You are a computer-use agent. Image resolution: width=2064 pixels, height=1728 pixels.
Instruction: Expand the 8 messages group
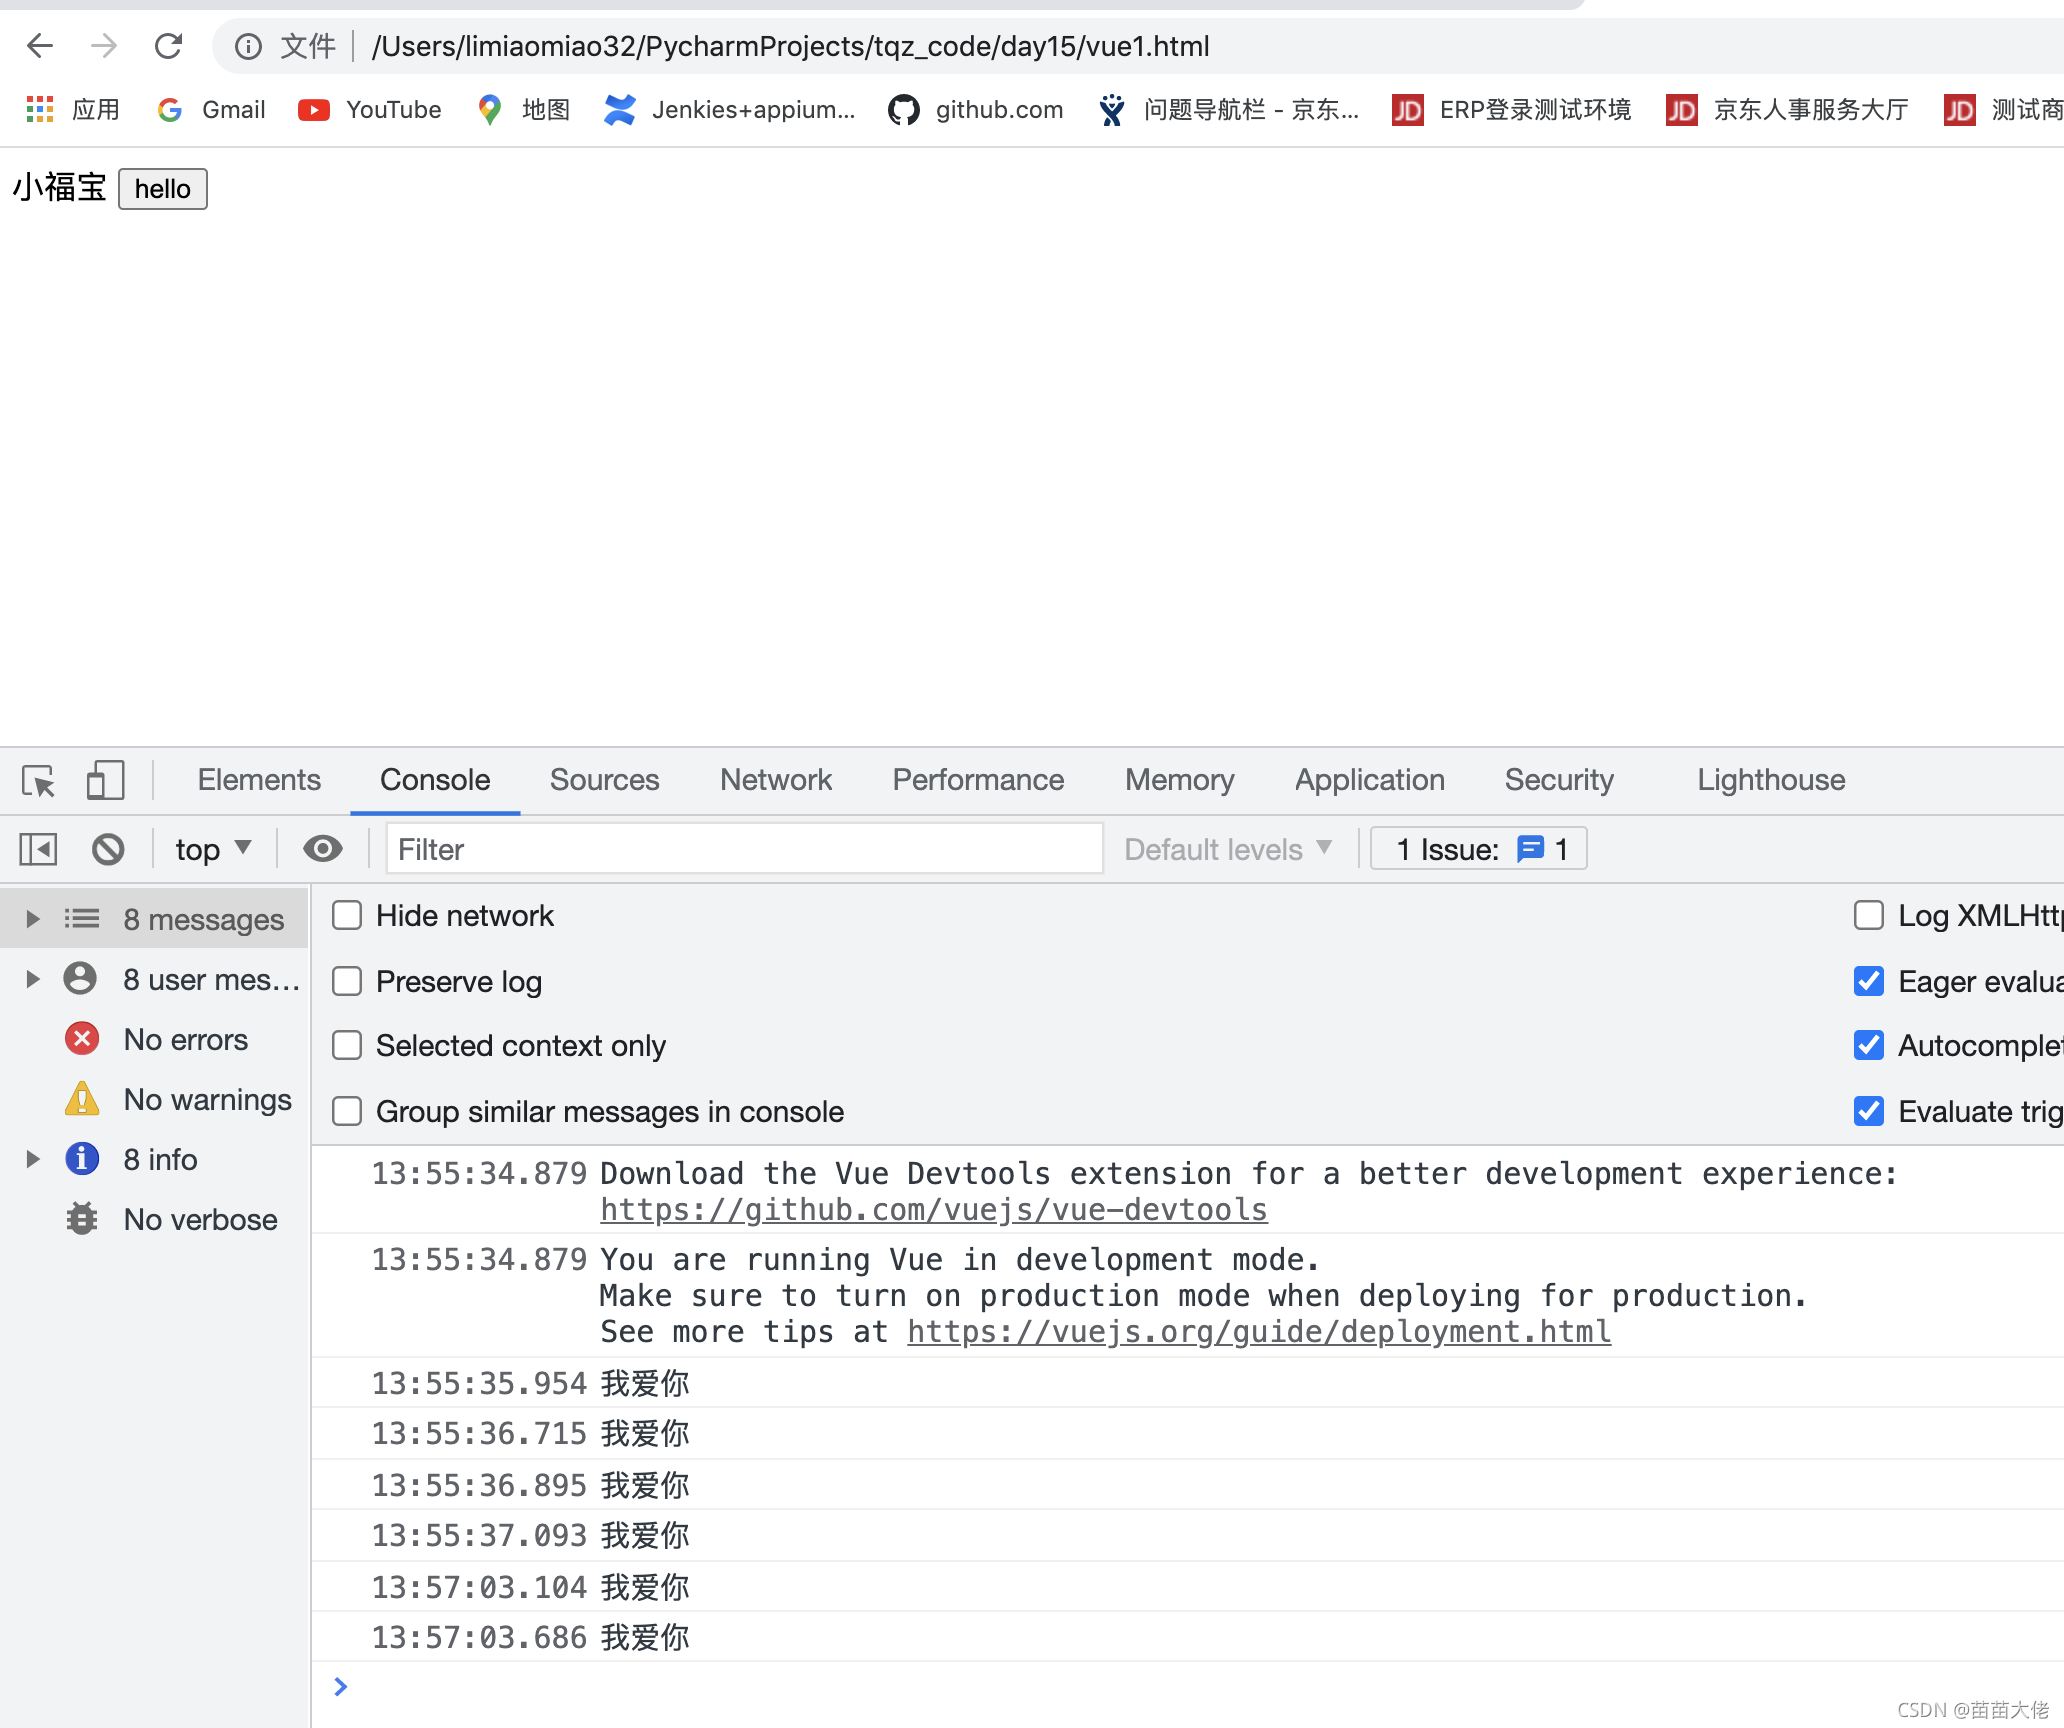click(x=33, y=919)
